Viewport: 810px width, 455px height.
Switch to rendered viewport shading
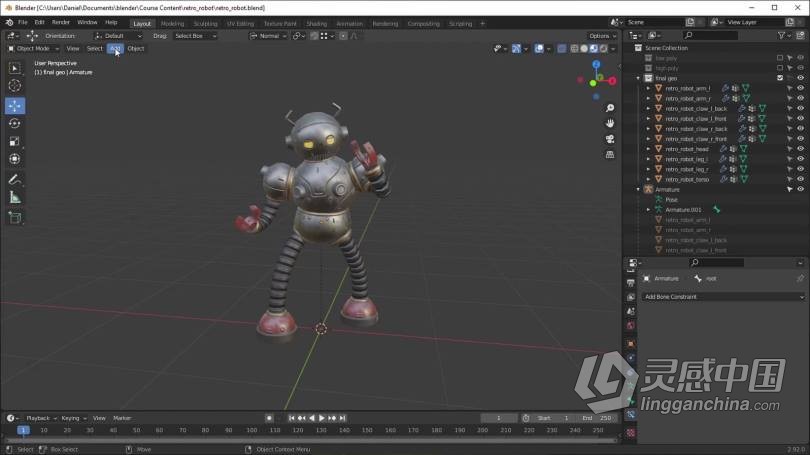[603, 49]
